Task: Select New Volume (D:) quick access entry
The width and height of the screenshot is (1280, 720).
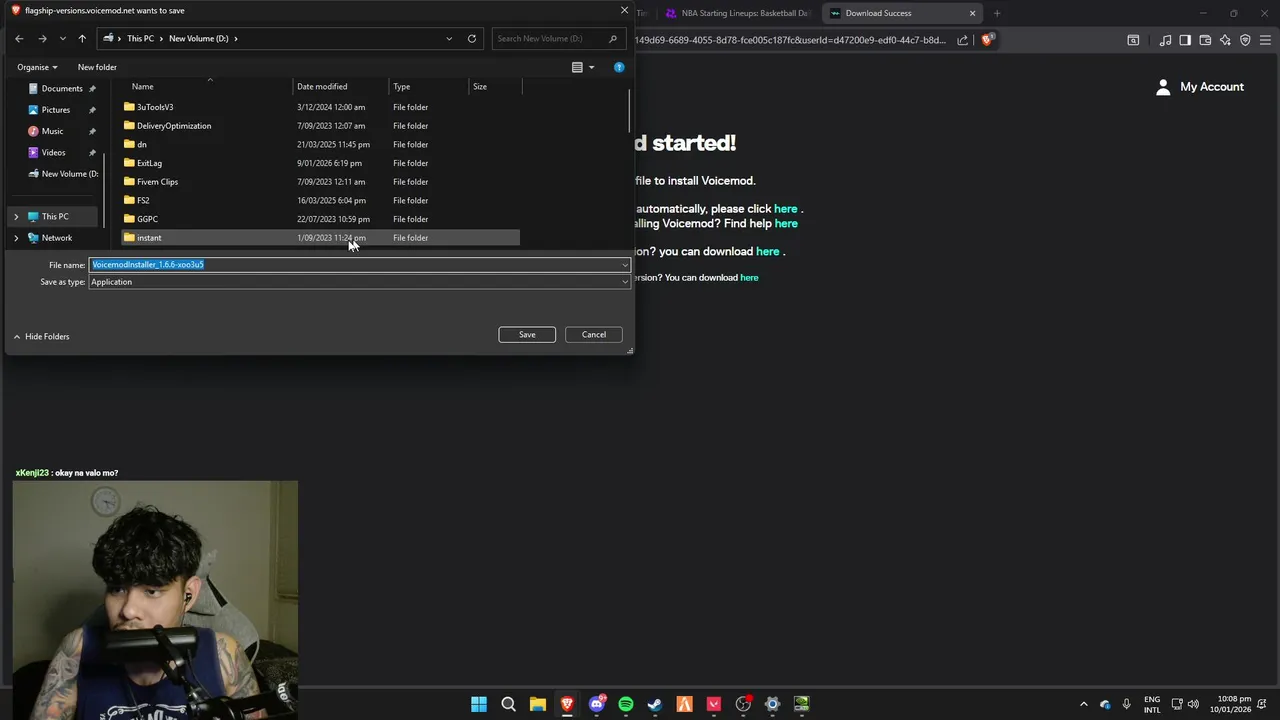Action: click(x=64, y=174)
